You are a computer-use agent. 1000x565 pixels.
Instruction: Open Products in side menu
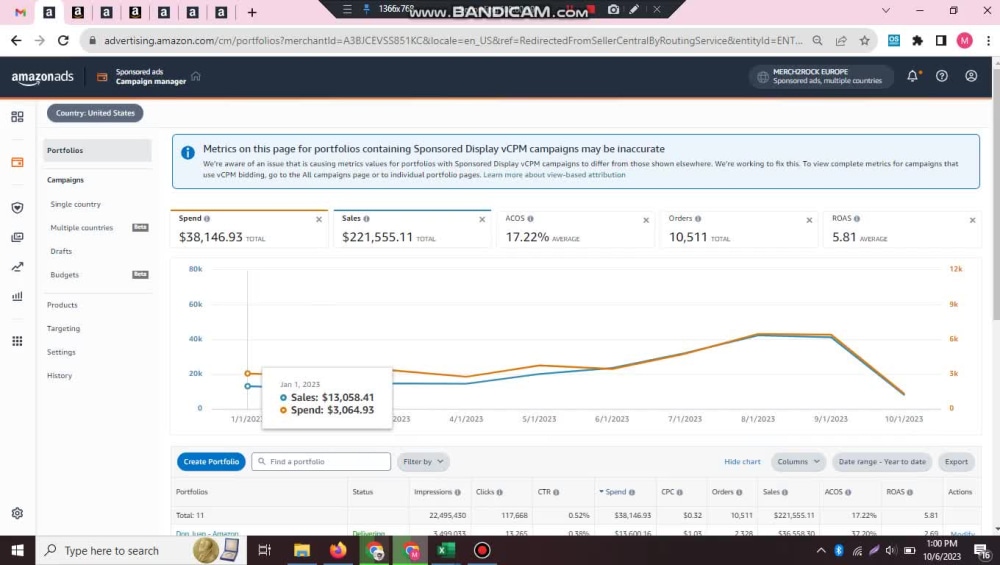(62, 305)
